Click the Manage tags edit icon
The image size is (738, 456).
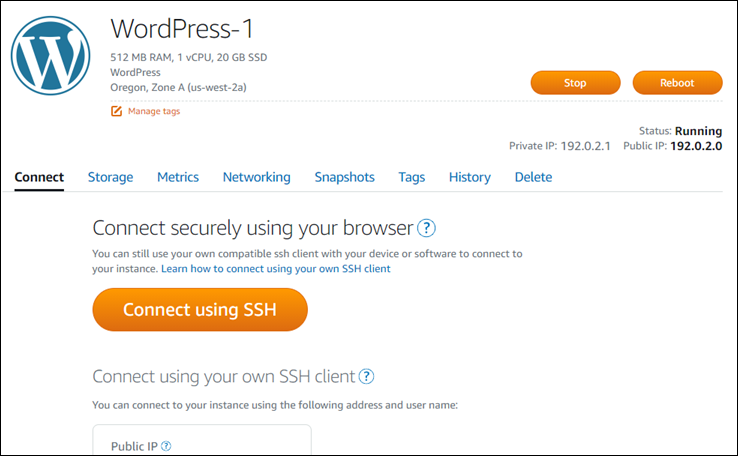pos(116,111)
